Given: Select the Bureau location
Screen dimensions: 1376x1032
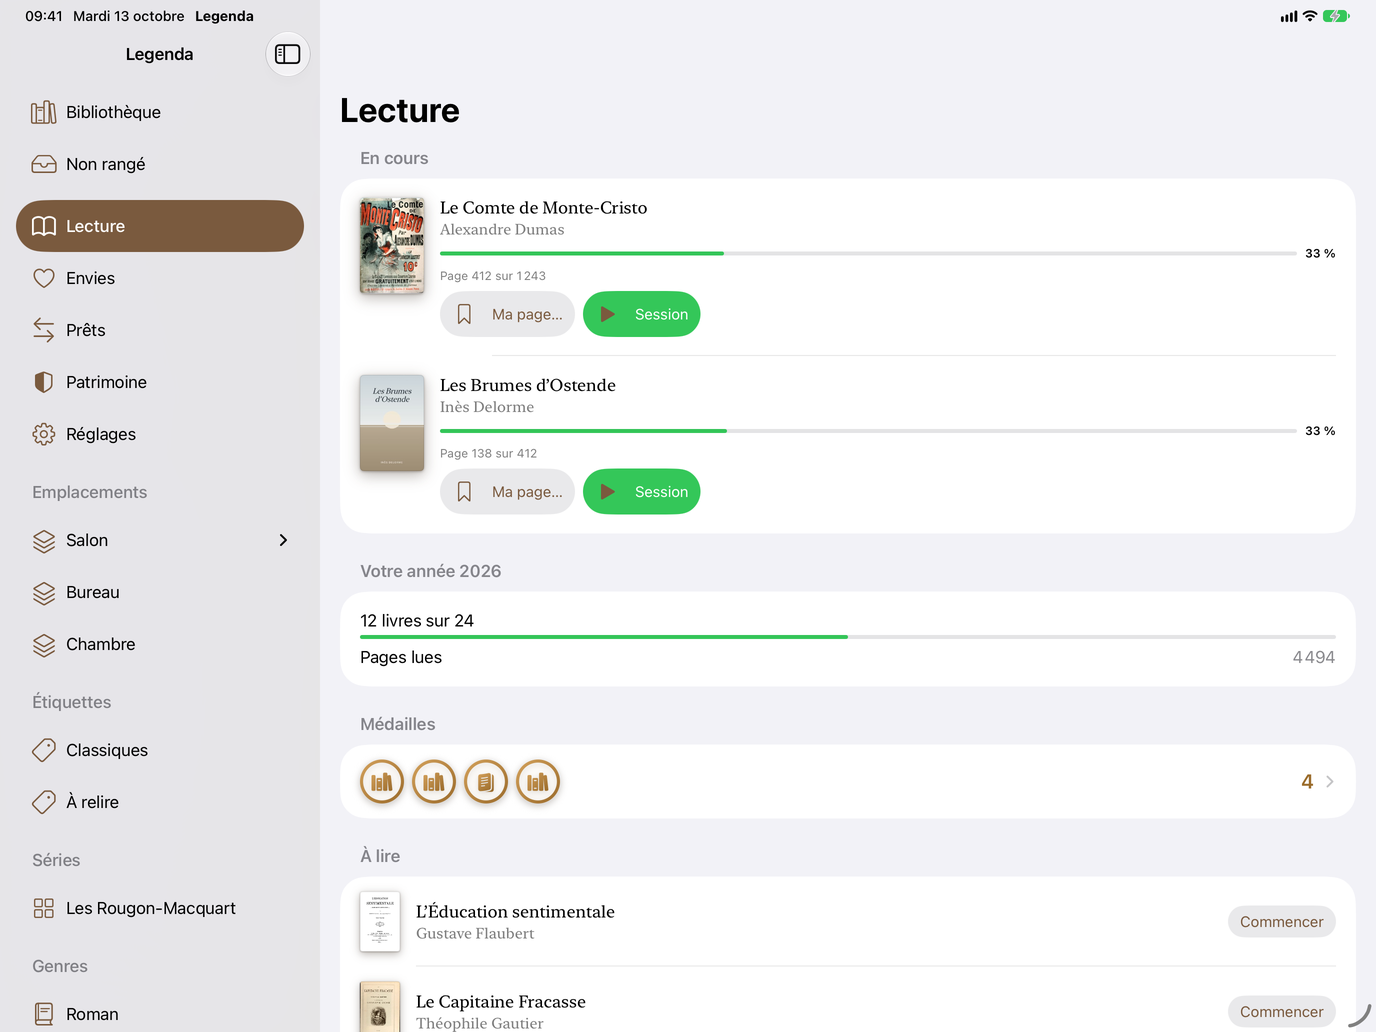Looking at the screenshot, I should (x=160, y=592).
